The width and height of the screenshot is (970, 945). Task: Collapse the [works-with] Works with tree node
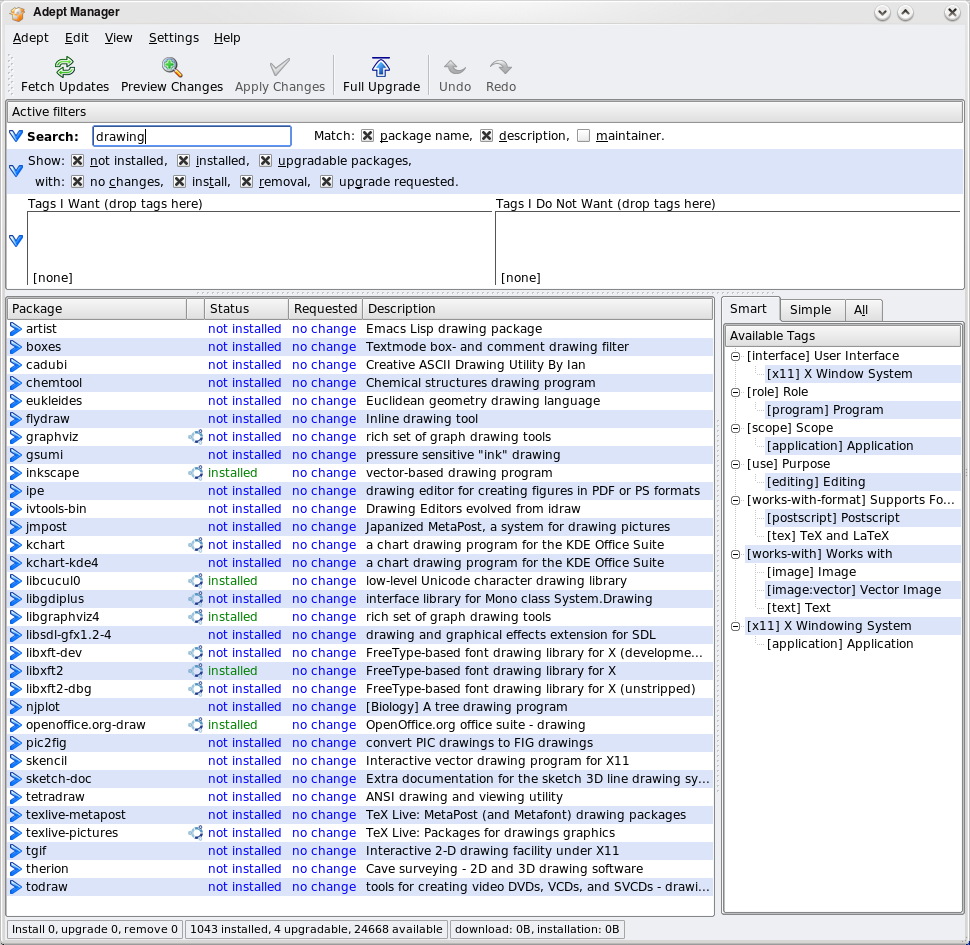point(736,554)
